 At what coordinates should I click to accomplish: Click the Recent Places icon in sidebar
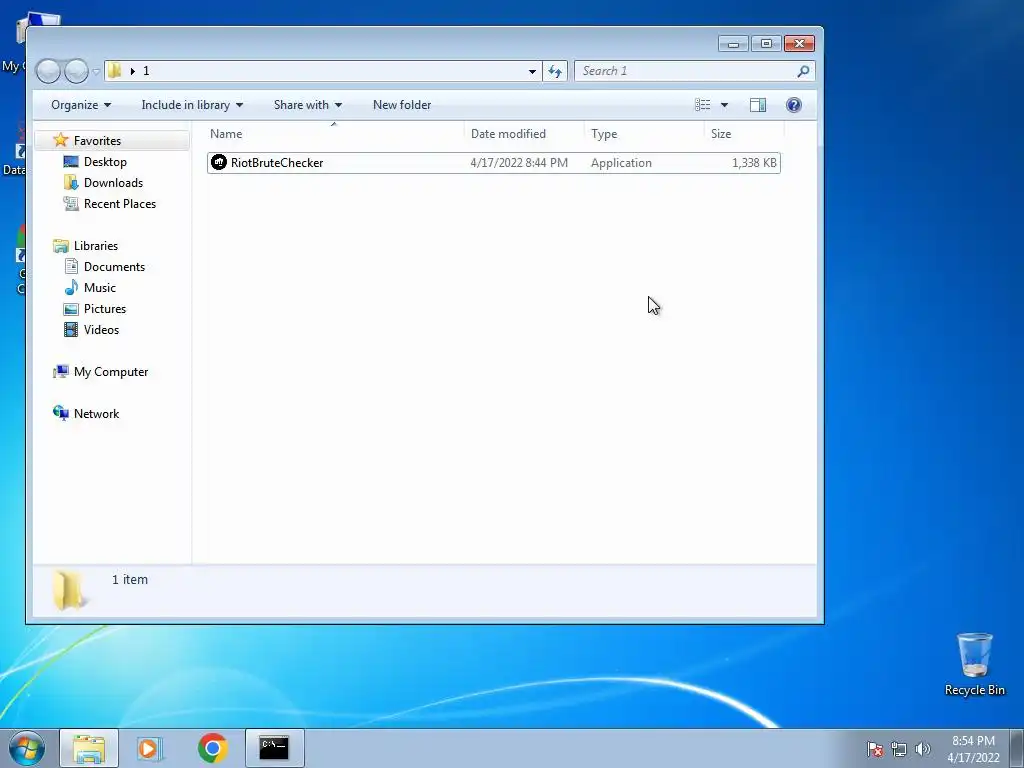pos(71,204)
